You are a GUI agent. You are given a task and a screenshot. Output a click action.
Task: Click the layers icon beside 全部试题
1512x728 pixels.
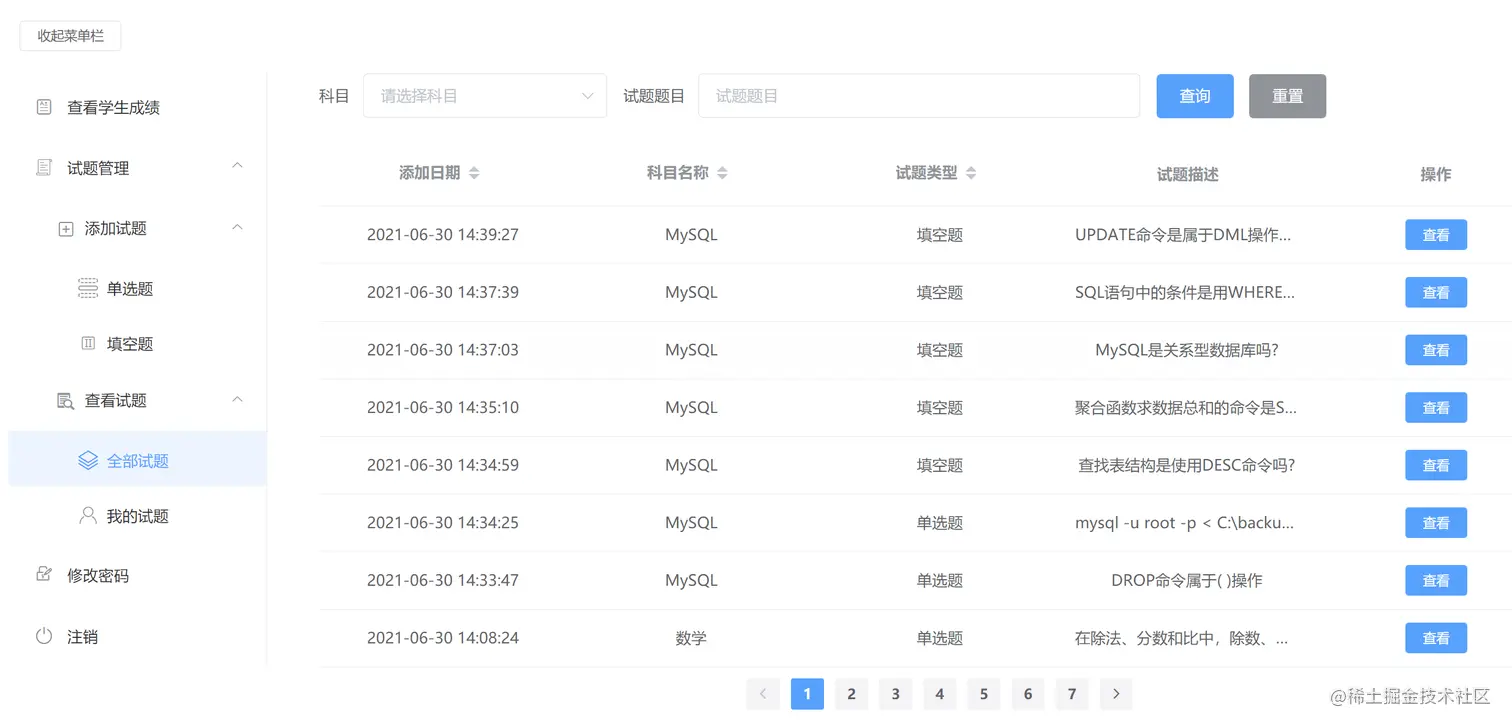(88, 461)
